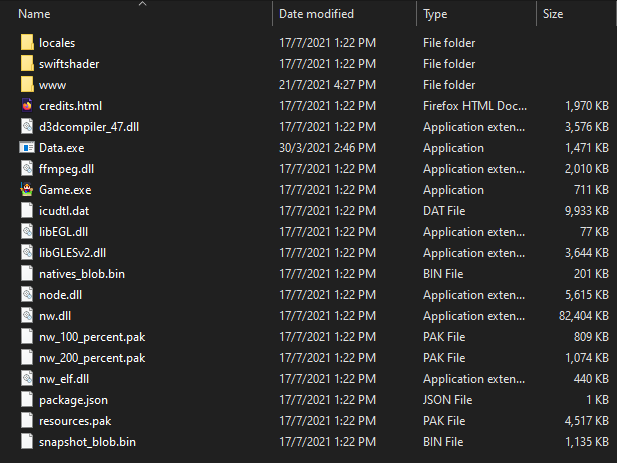Click the www folder icon

(x=27, y=85)
